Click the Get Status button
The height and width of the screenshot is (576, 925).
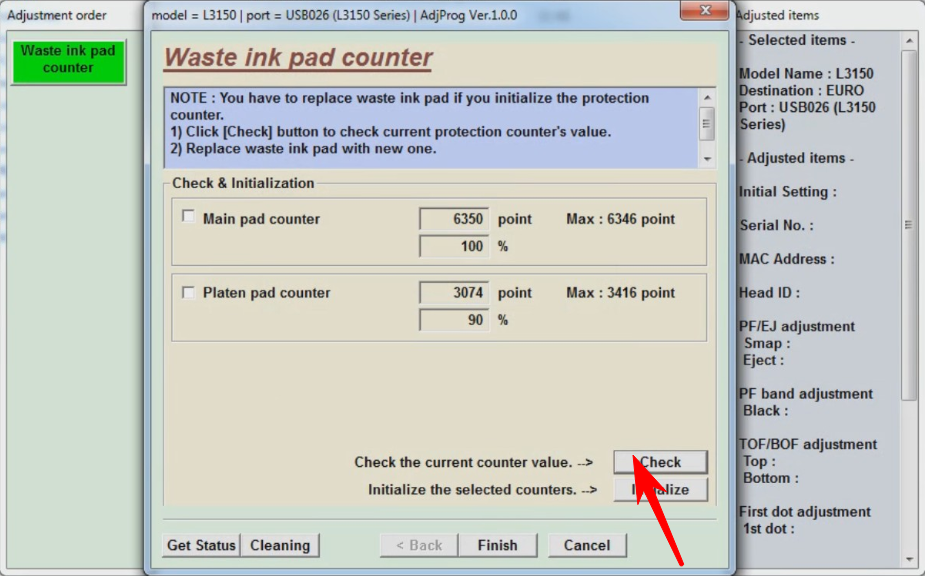201,545
